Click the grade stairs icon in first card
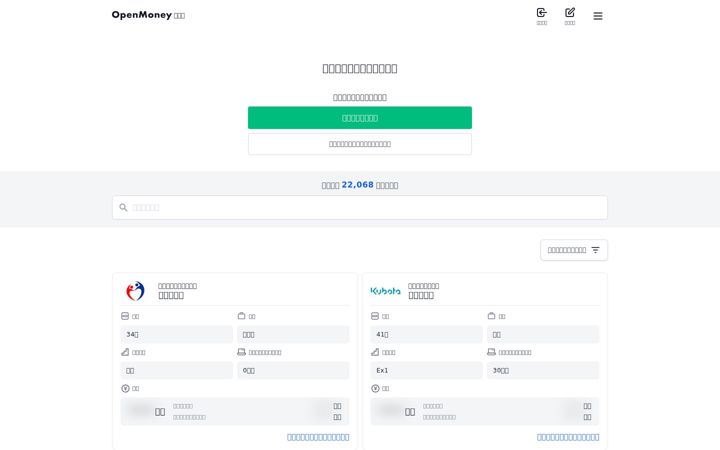 [x=125, y=352]
